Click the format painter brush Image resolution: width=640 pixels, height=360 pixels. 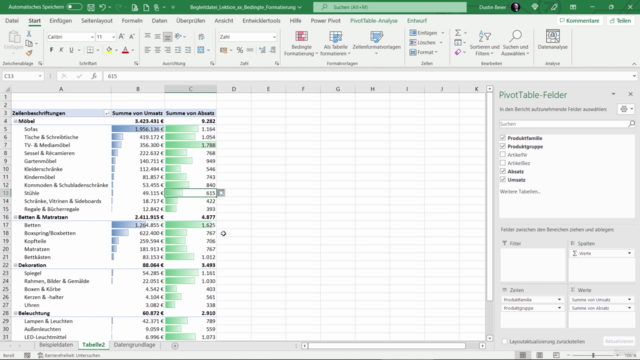29,53
